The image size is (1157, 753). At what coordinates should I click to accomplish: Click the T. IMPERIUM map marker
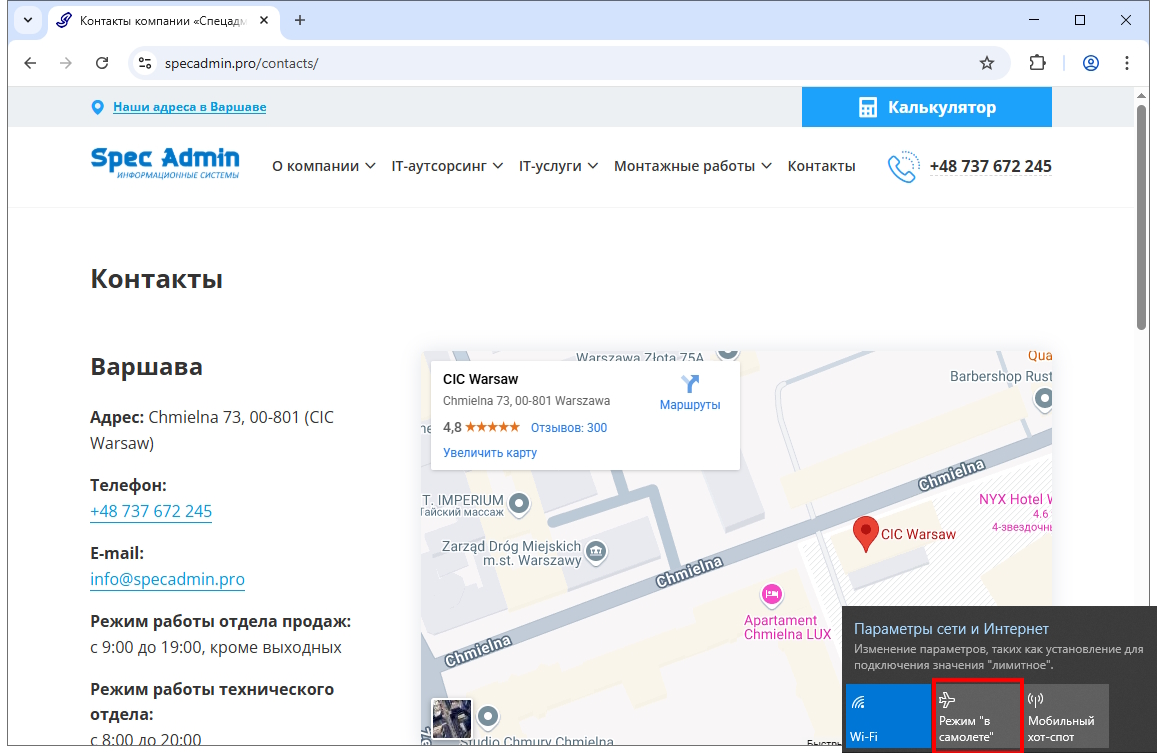pos(519,503)
